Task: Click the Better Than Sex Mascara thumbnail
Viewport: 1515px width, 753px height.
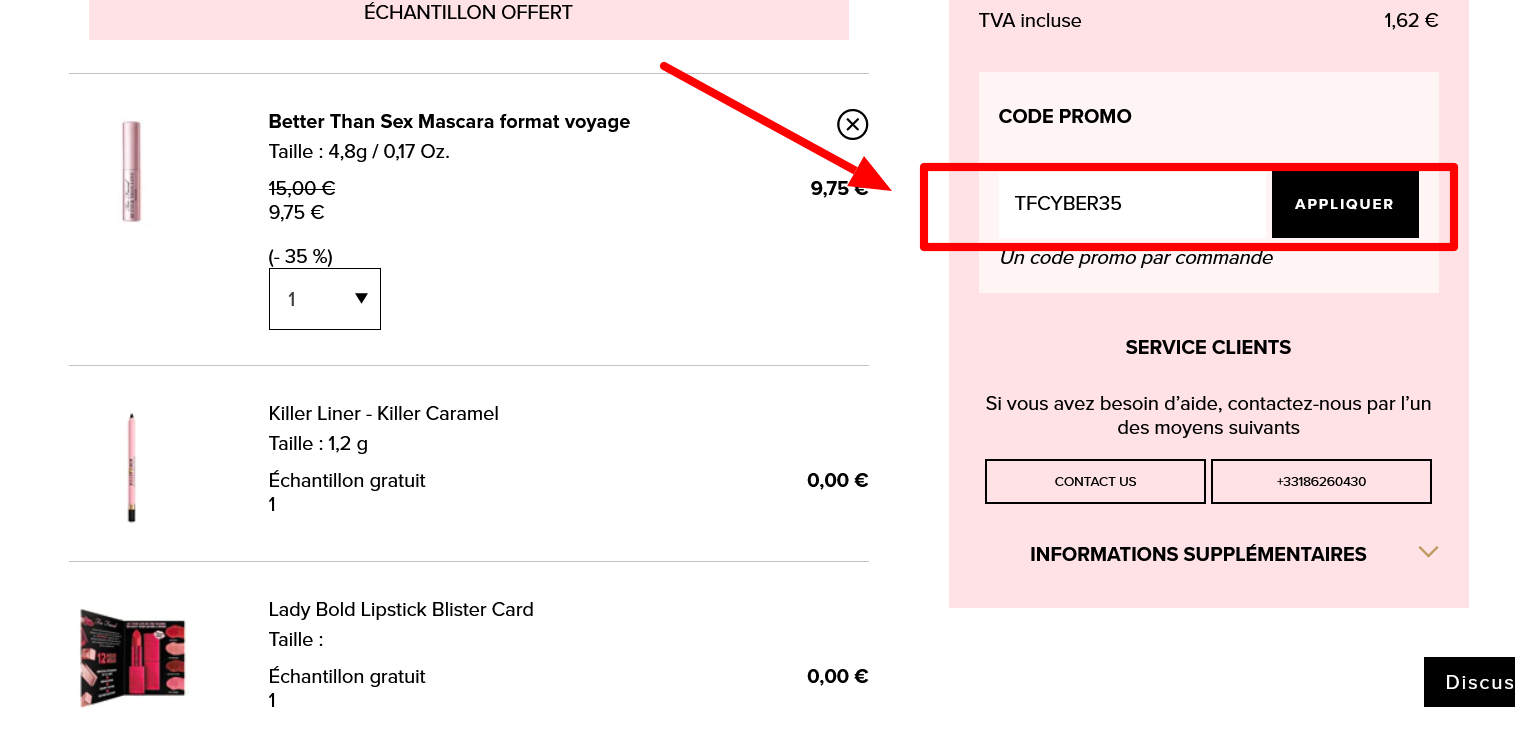Action: pyautogui.click(x=131, y=170)
